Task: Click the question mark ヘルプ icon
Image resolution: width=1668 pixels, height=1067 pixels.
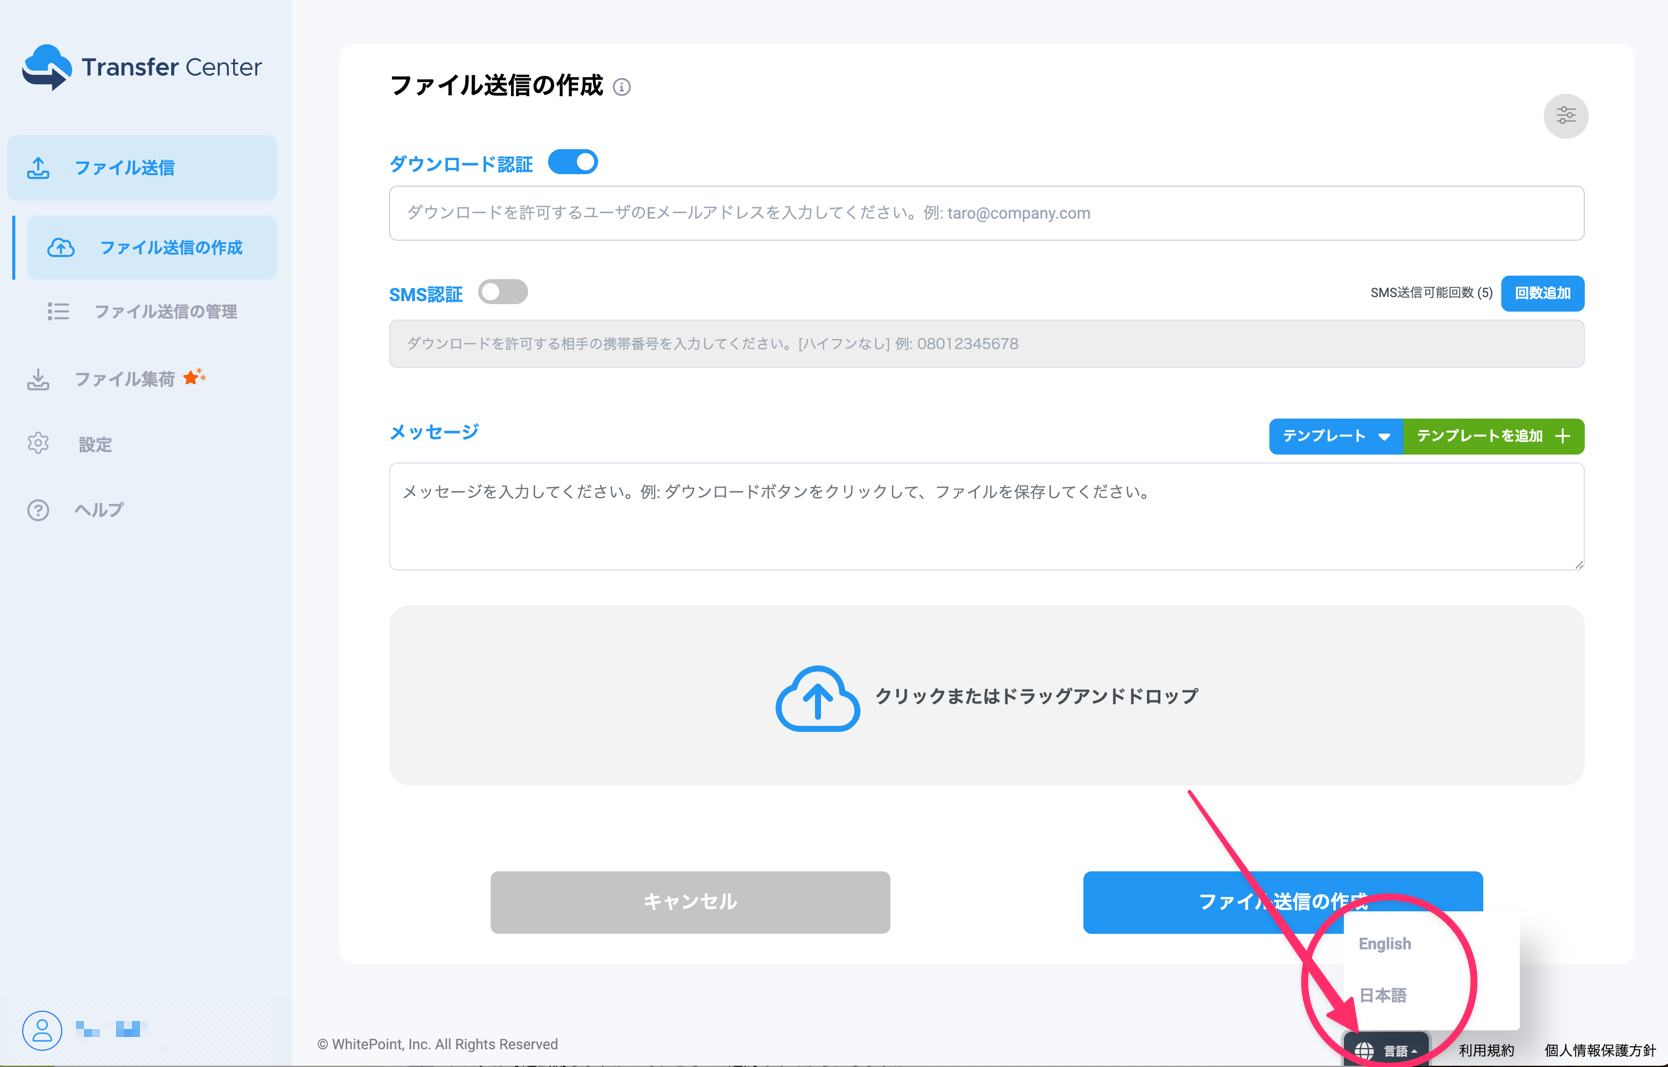Action: click(38, 510)
